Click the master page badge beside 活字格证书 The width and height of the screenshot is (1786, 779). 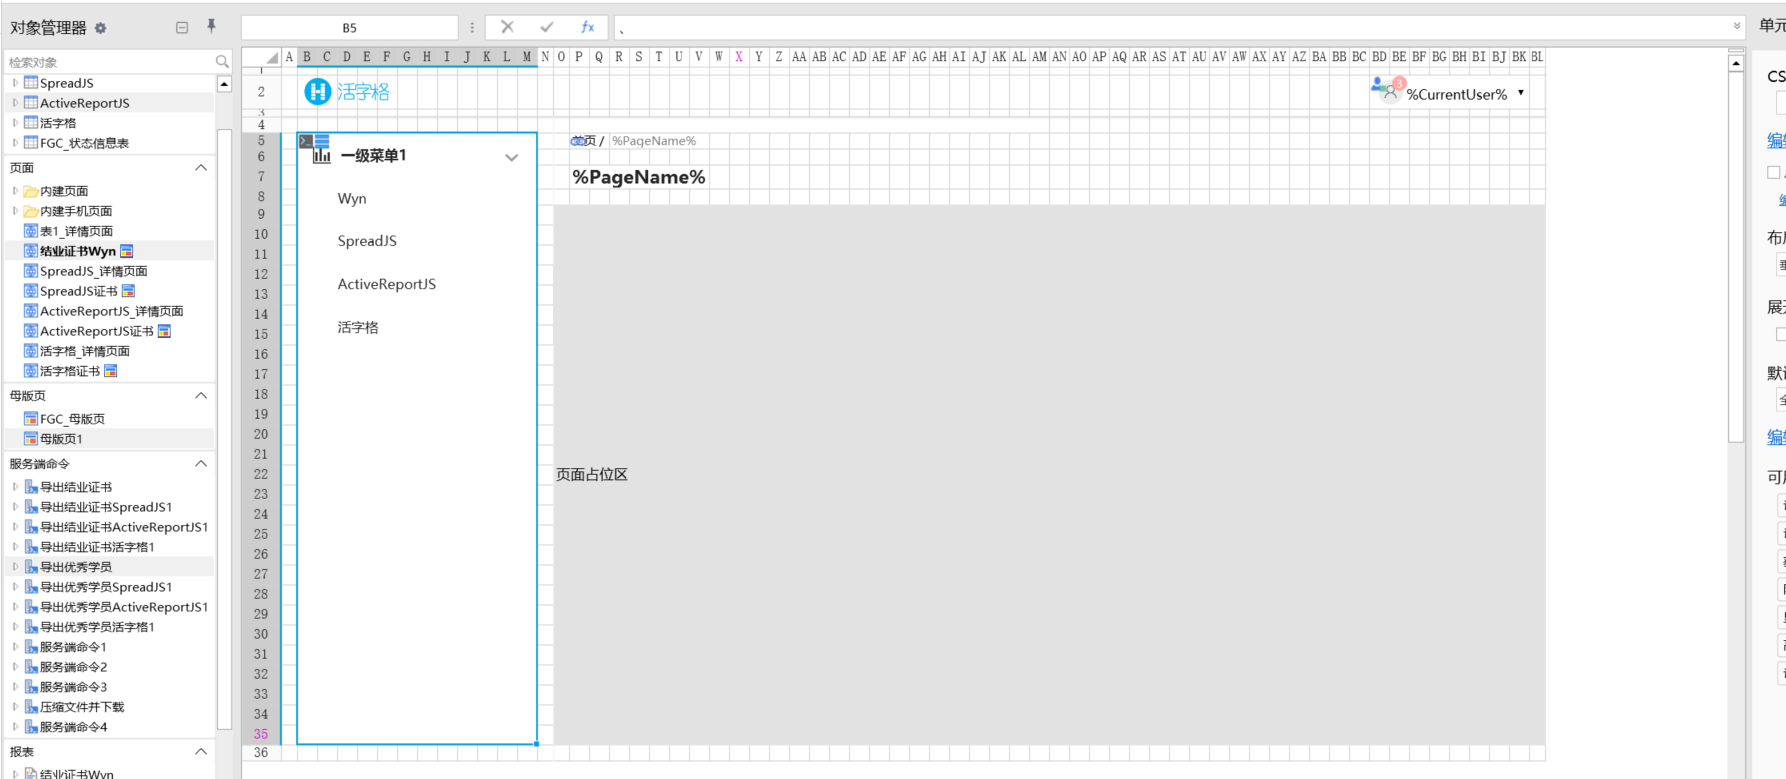pyautogui.click(x=110, y=371)
